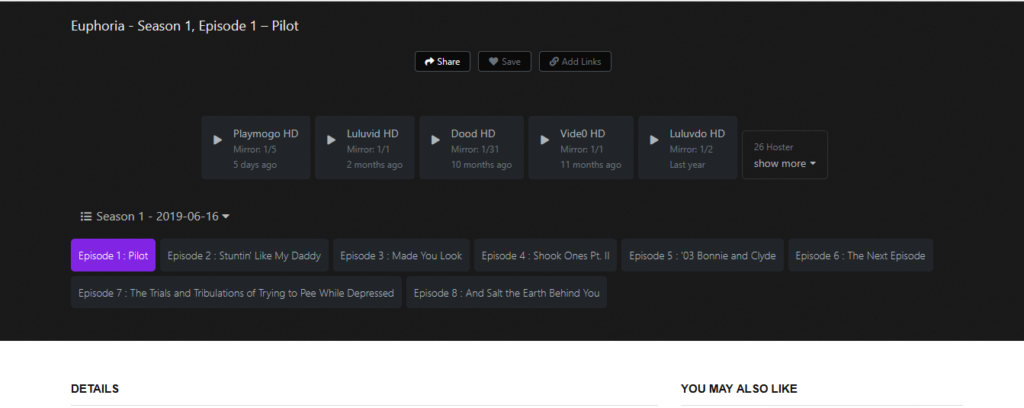The width and height of the screenshot is (1024, 408).
Task: Click the heart icon to Save
Action: [493, 62]
